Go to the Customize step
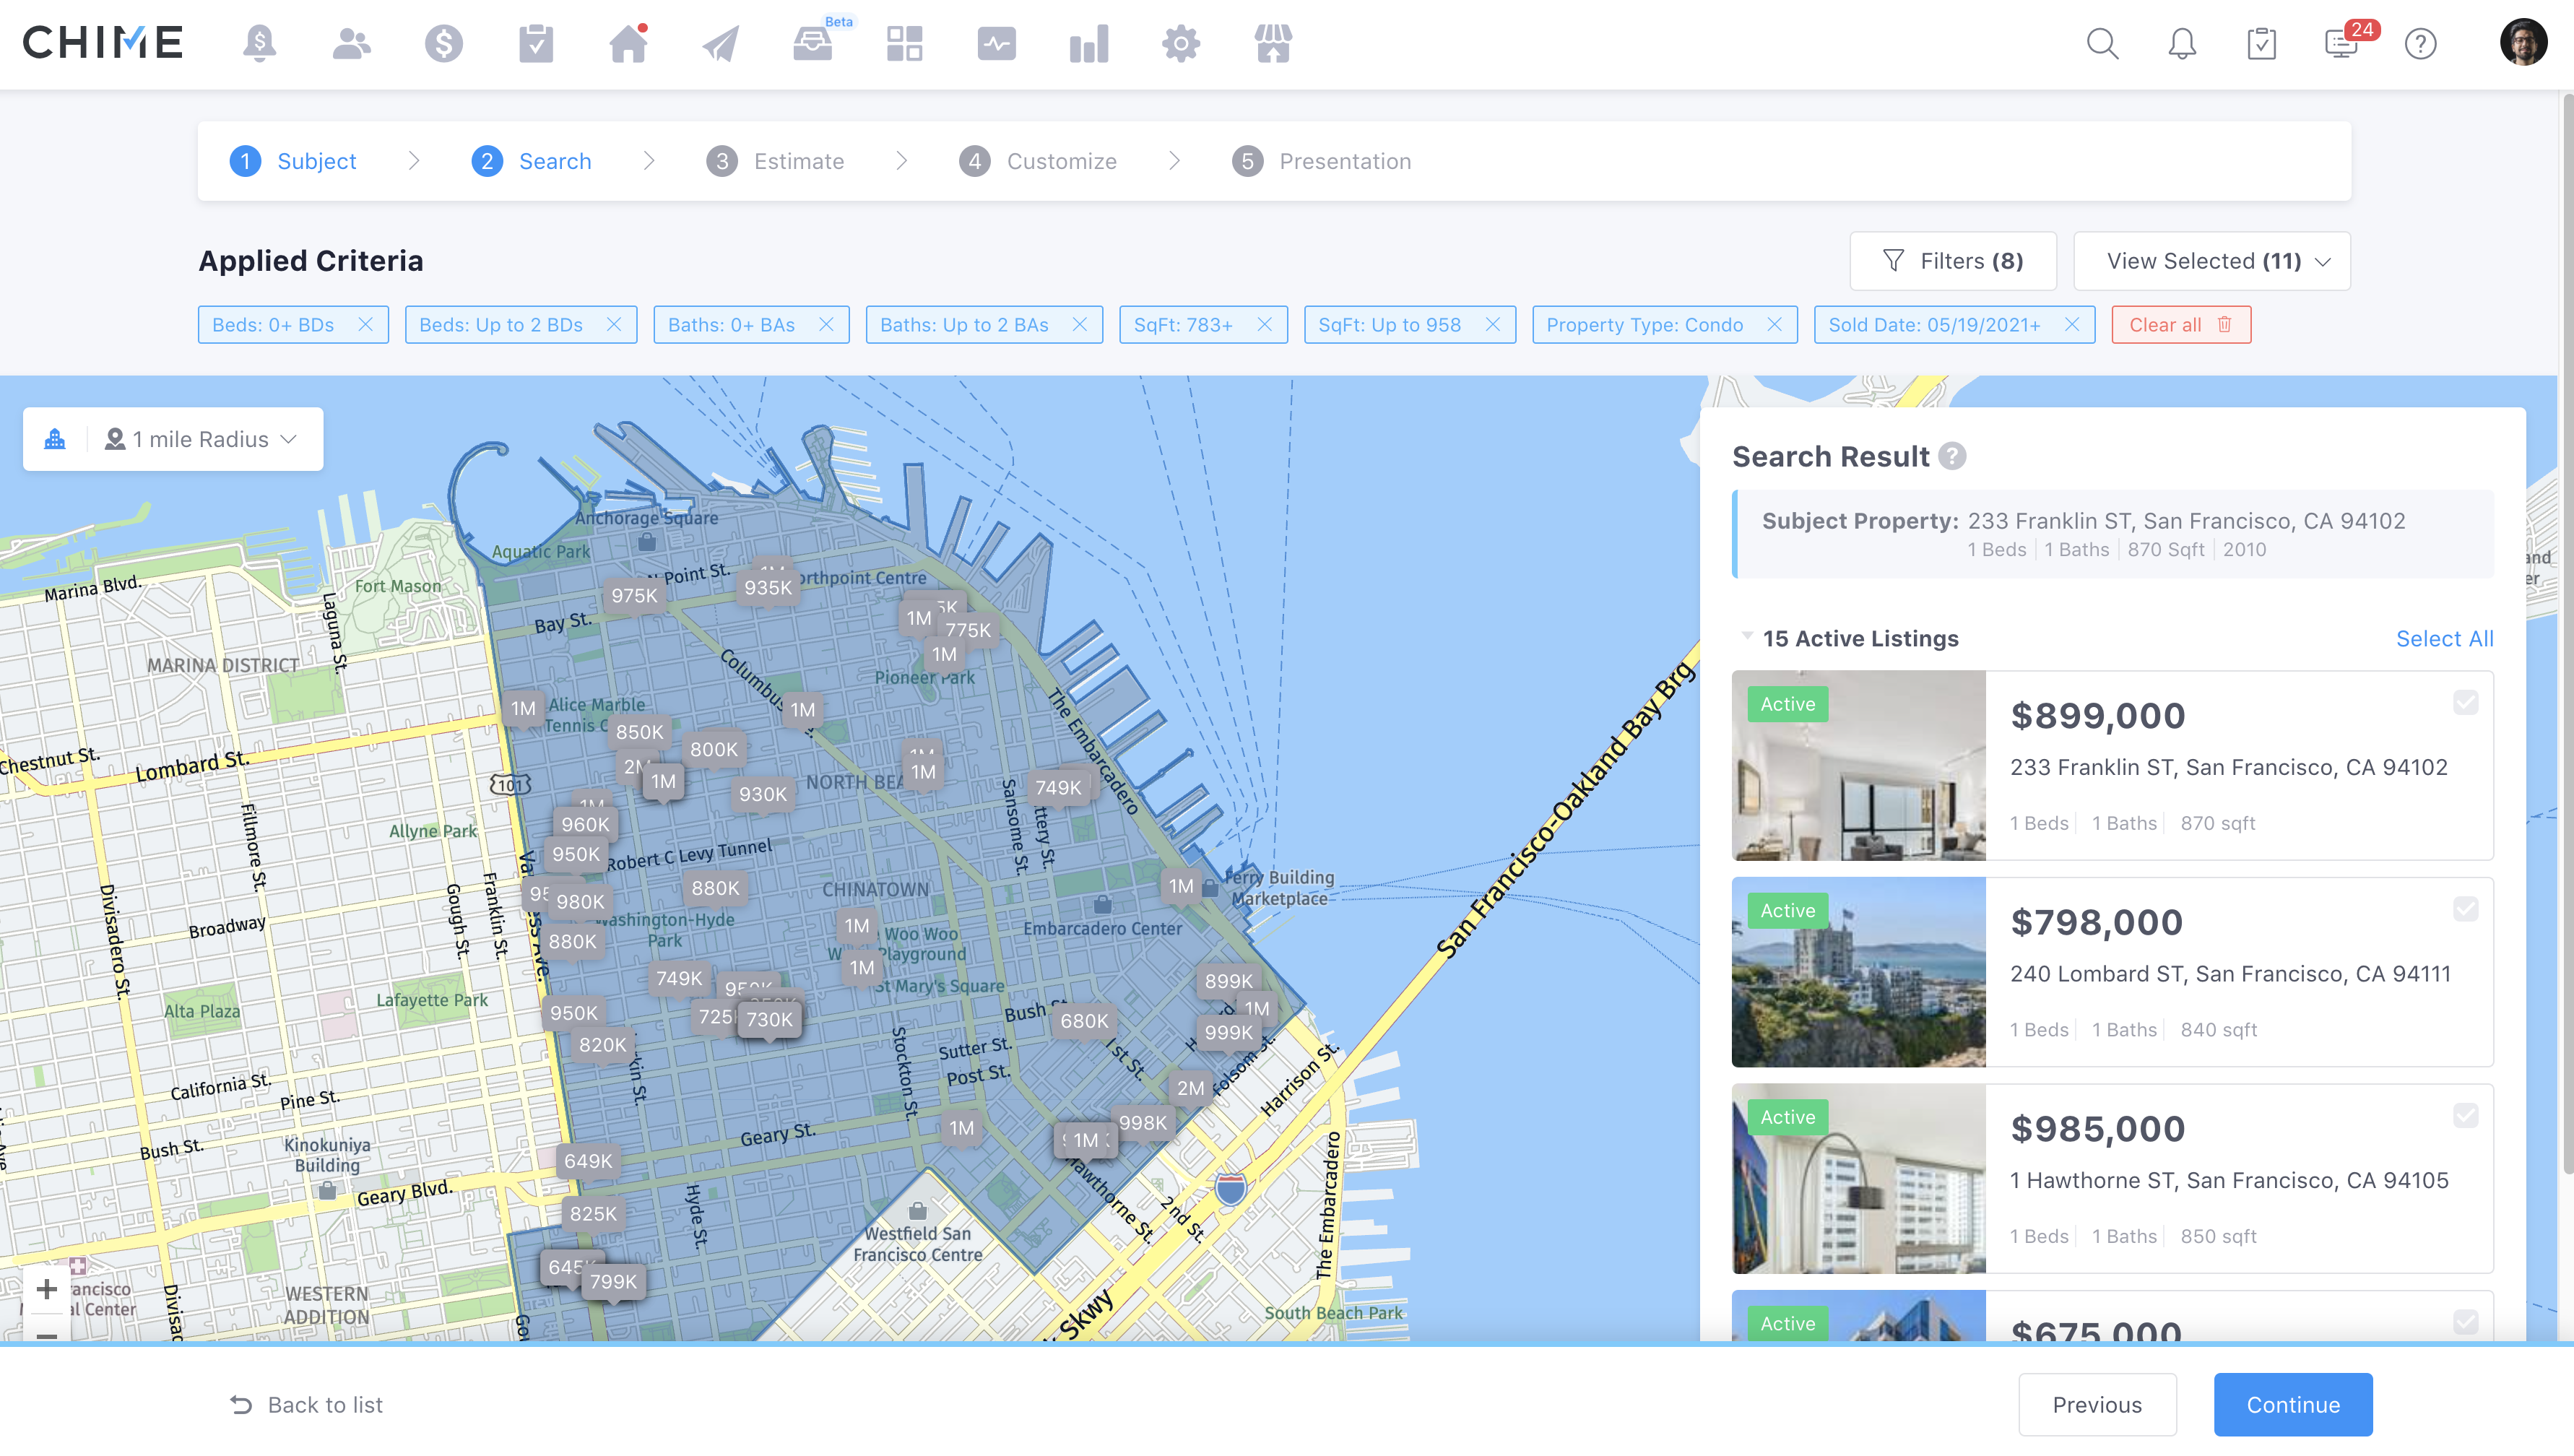This screenshot has height=1456, width=2574. tap(1038, 161)
